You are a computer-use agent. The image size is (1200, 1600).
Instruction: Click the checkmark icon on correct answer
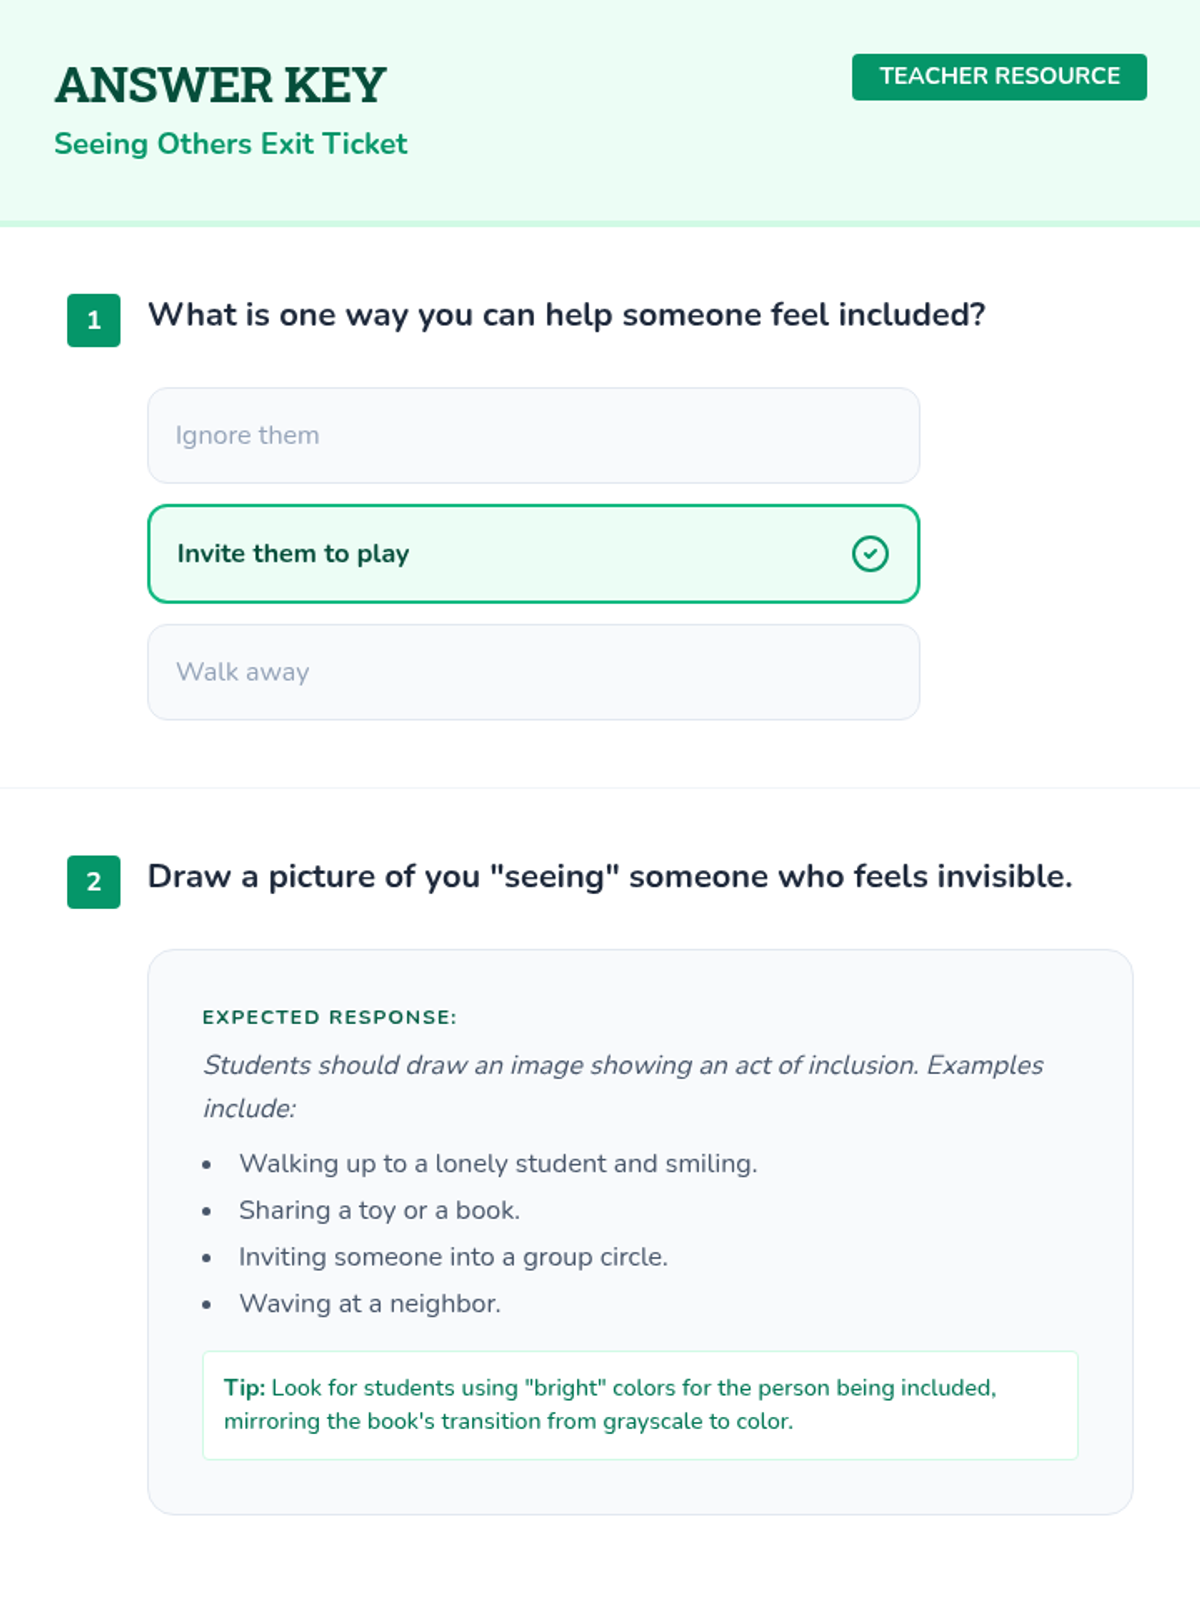[870, 554]
